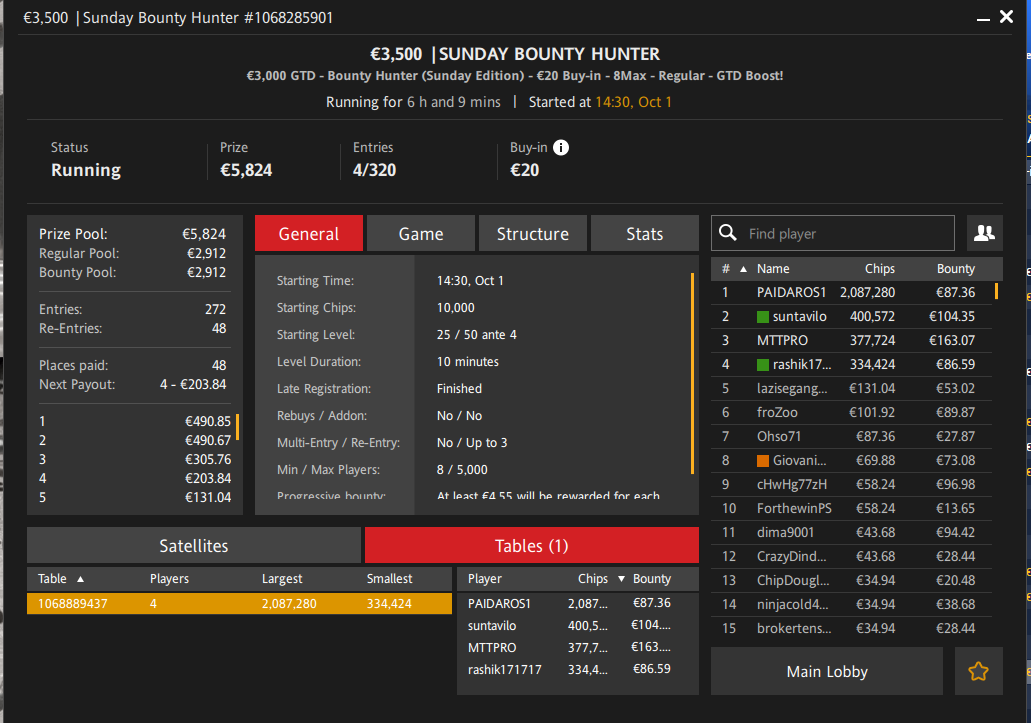Select player dima9001 in ranking
This screenshot has width=1031, height=723.
click(x=851, y=532)
